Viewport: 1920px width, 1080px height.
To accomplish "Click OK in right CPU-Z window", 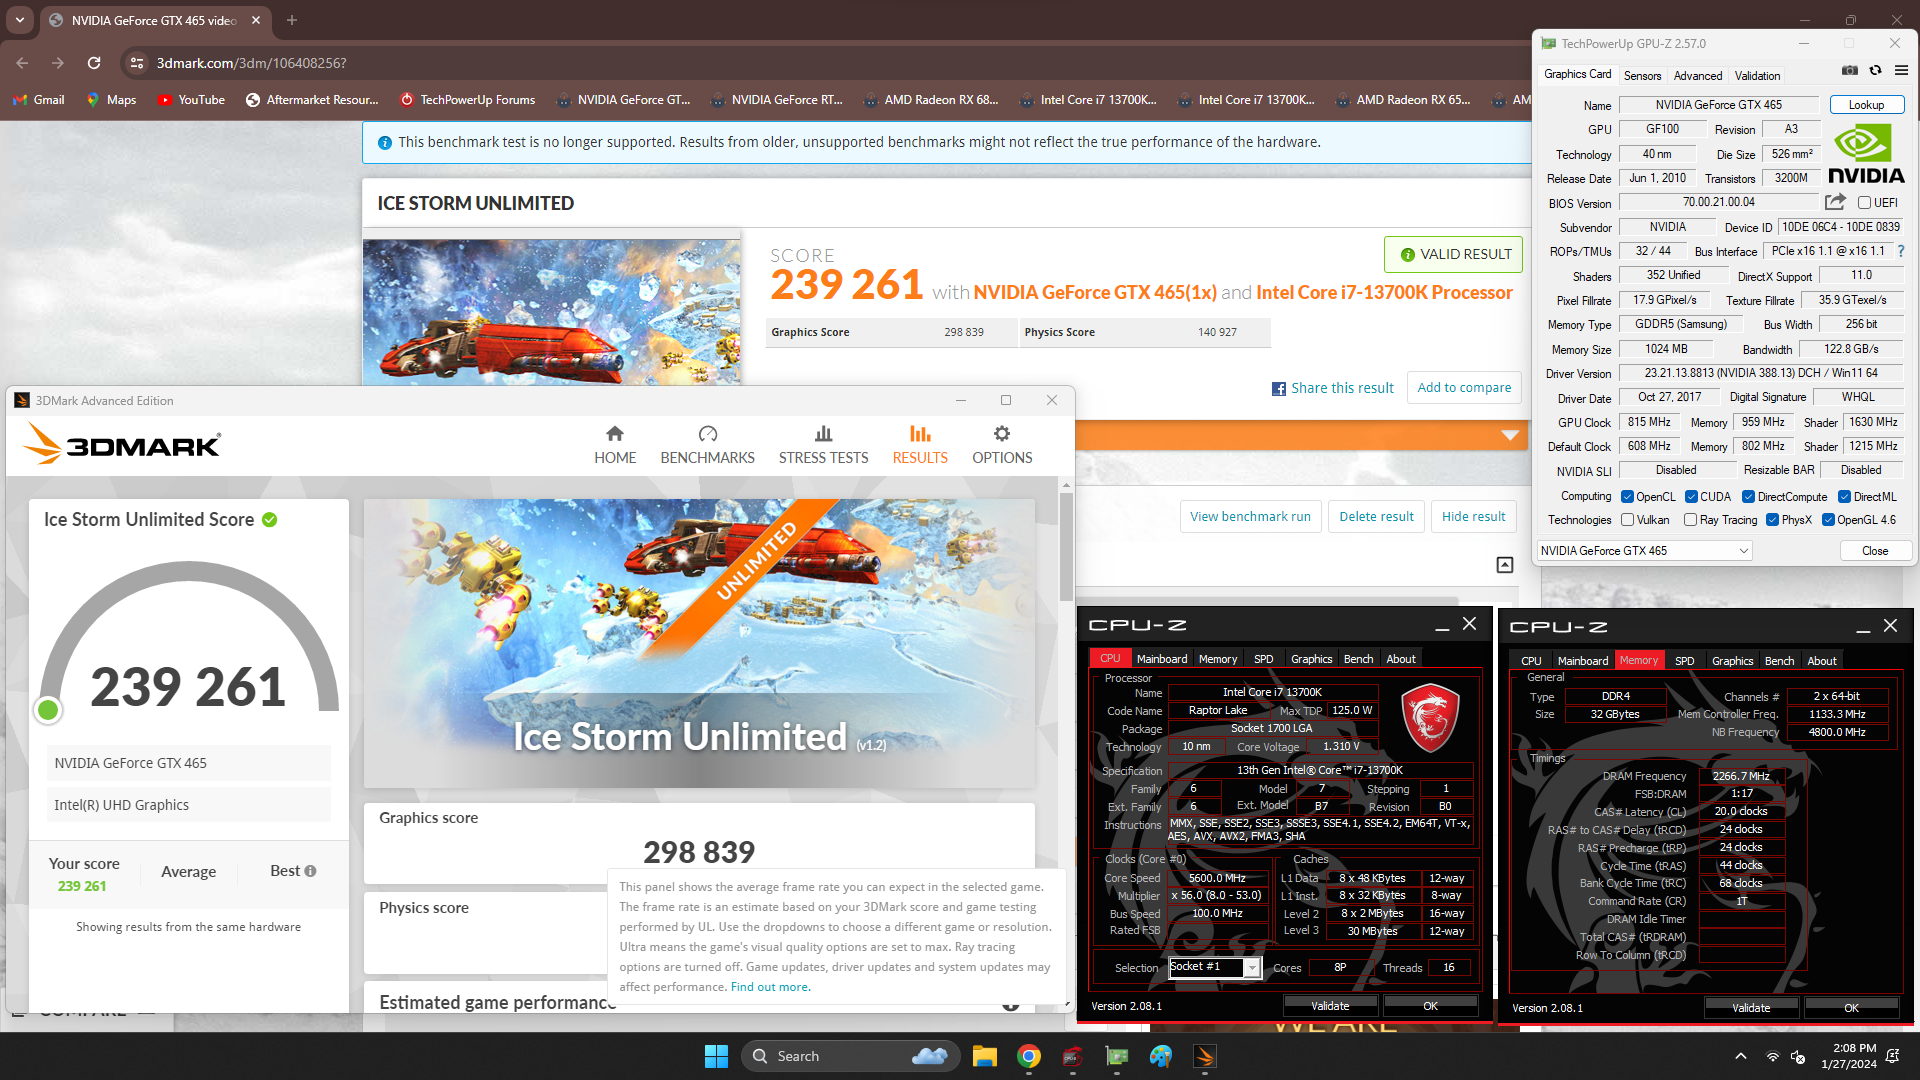I will pyautogui.click(x=1851, y=1008).
